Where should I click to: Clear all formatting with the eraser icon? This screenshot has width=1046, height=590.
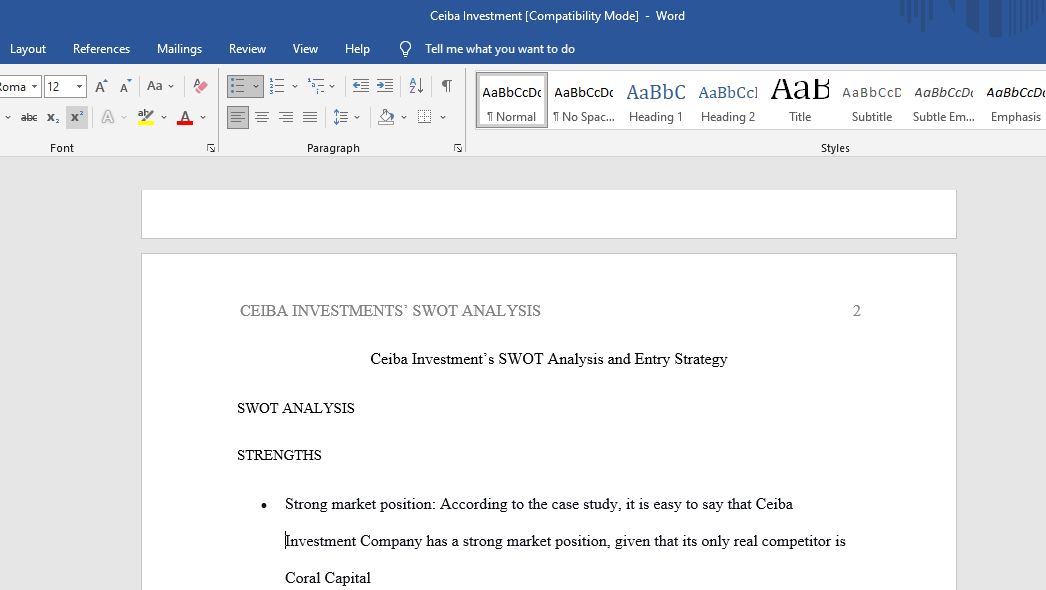[200, 86]
